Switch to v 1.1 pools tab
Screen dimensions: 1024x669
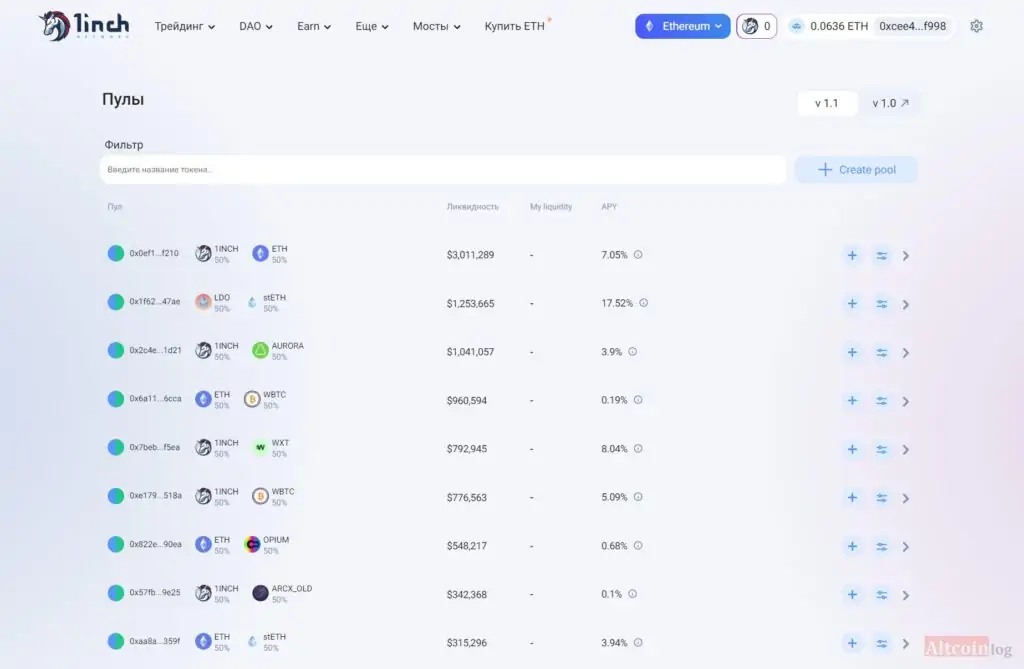click(827, 103)
